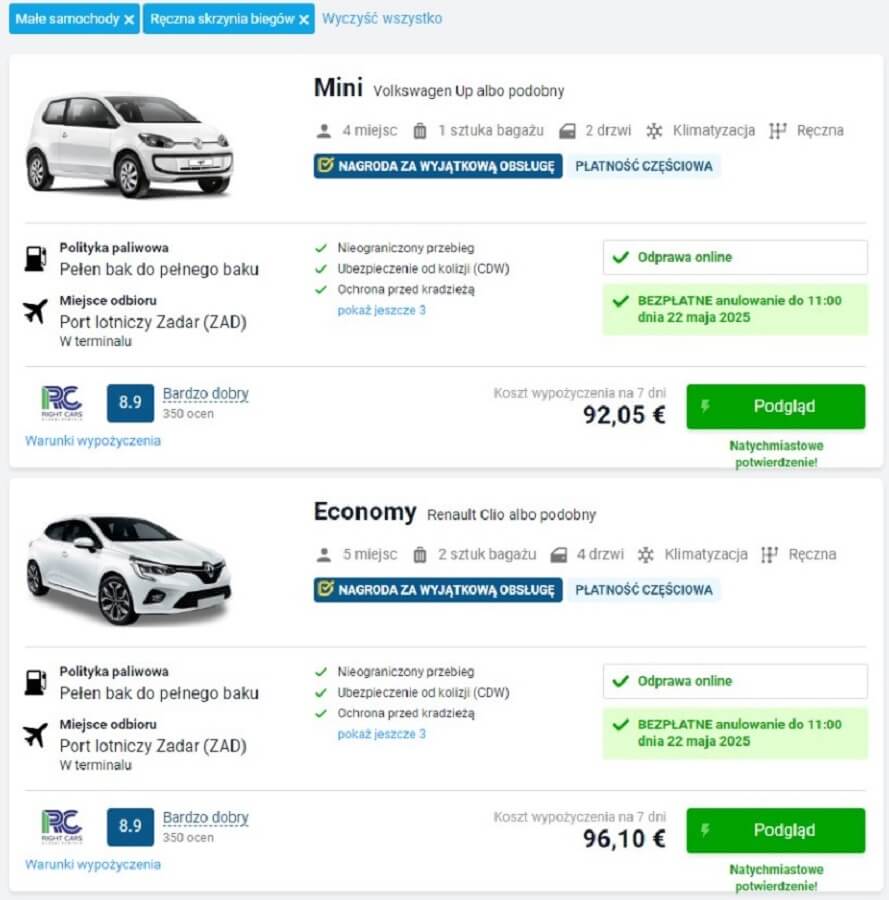889x900 pixels.
Task: Click the airplane icon in Economy offer
Action: coord(35,735)
